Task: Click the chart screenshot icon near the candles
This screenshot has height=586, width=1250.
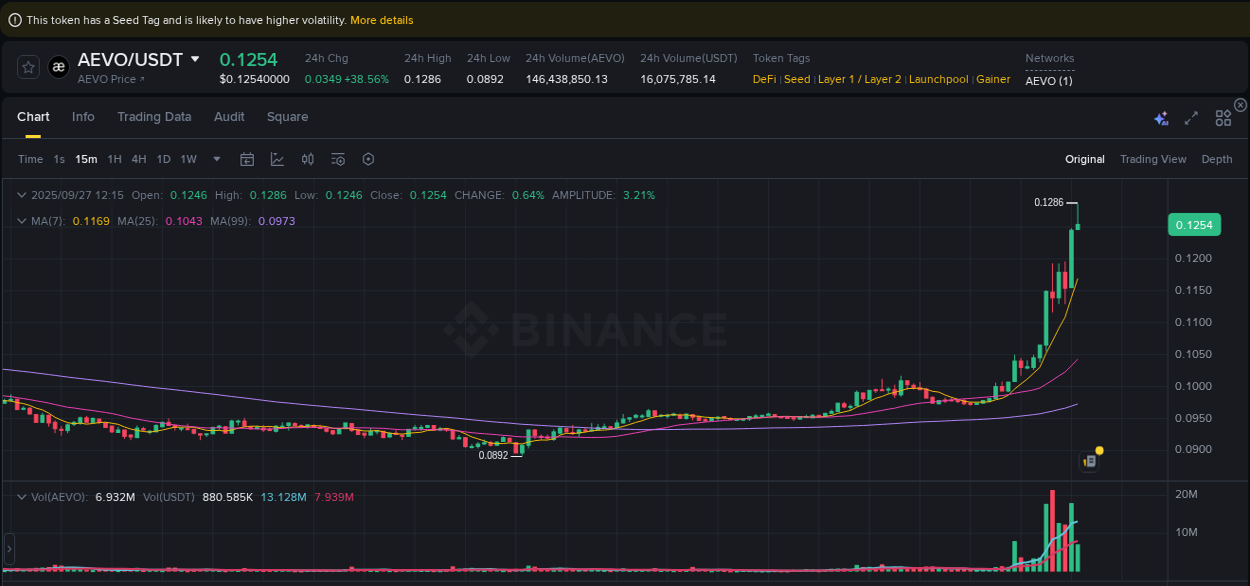Action: pyautogui.click(x=1089, y=460)
